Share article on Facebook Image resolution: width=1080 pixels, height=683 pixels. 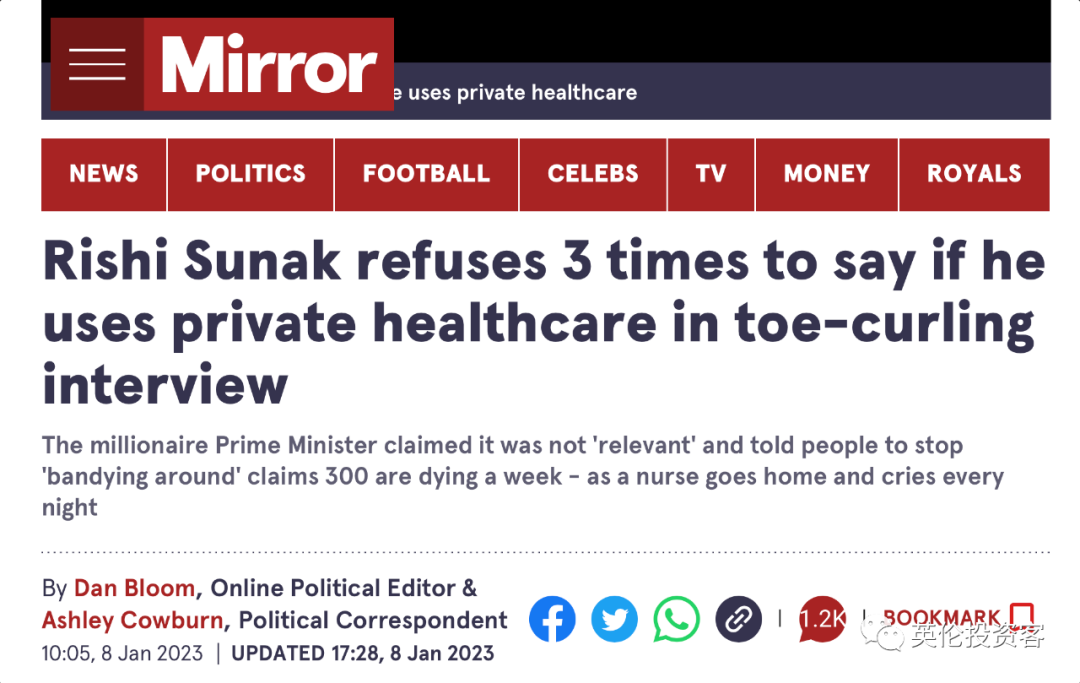tap(552, 619)
